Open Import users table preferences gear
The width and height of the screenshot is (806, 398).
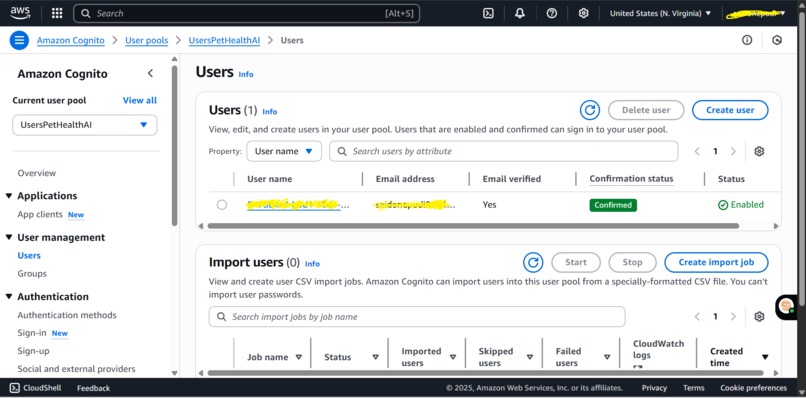pos(759,317)
